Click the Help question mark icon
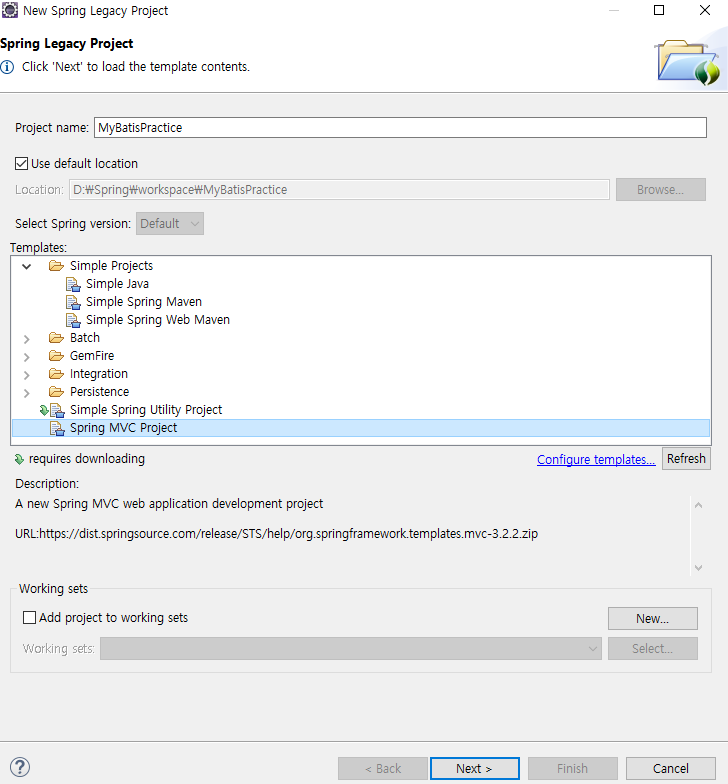728x784 pixels. (20, 767)
